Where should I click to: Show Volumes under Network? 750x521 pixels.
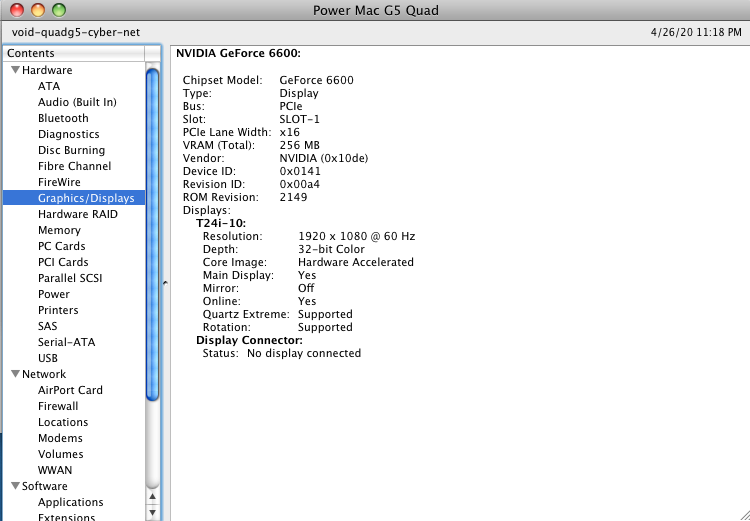pyautogui.click(x=61, y=454)
